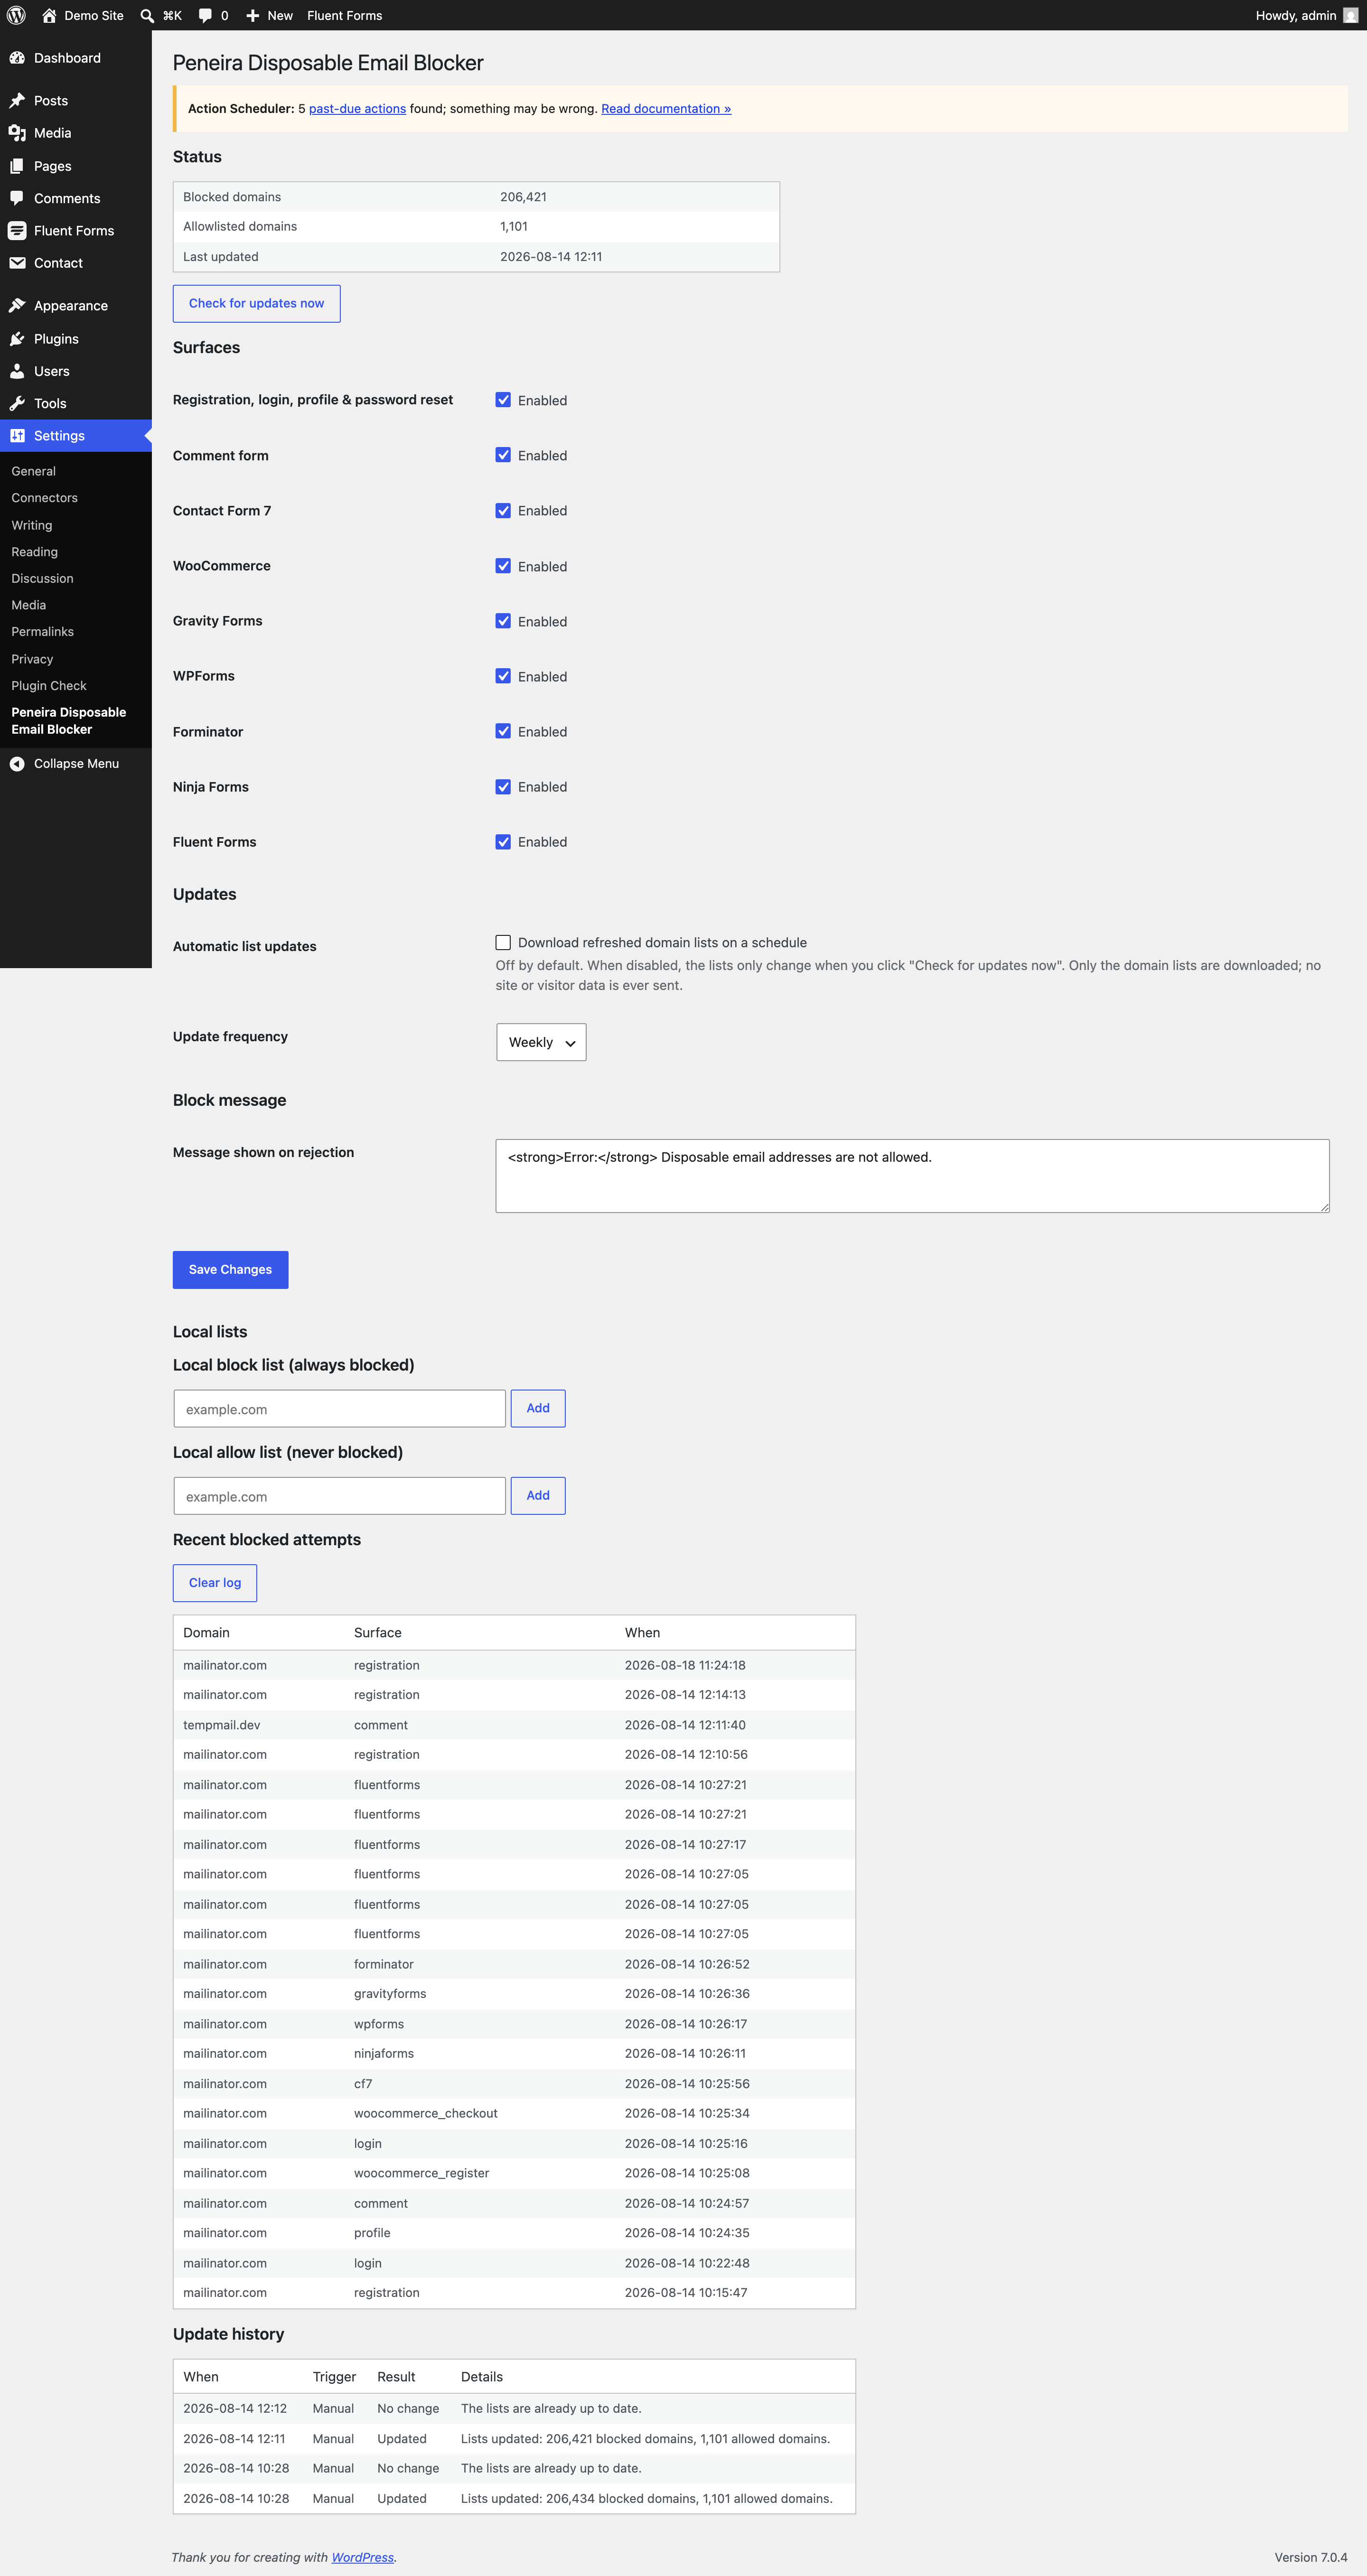Click the Save Changes button
1367x2576 pixels.
(230, 1270)
